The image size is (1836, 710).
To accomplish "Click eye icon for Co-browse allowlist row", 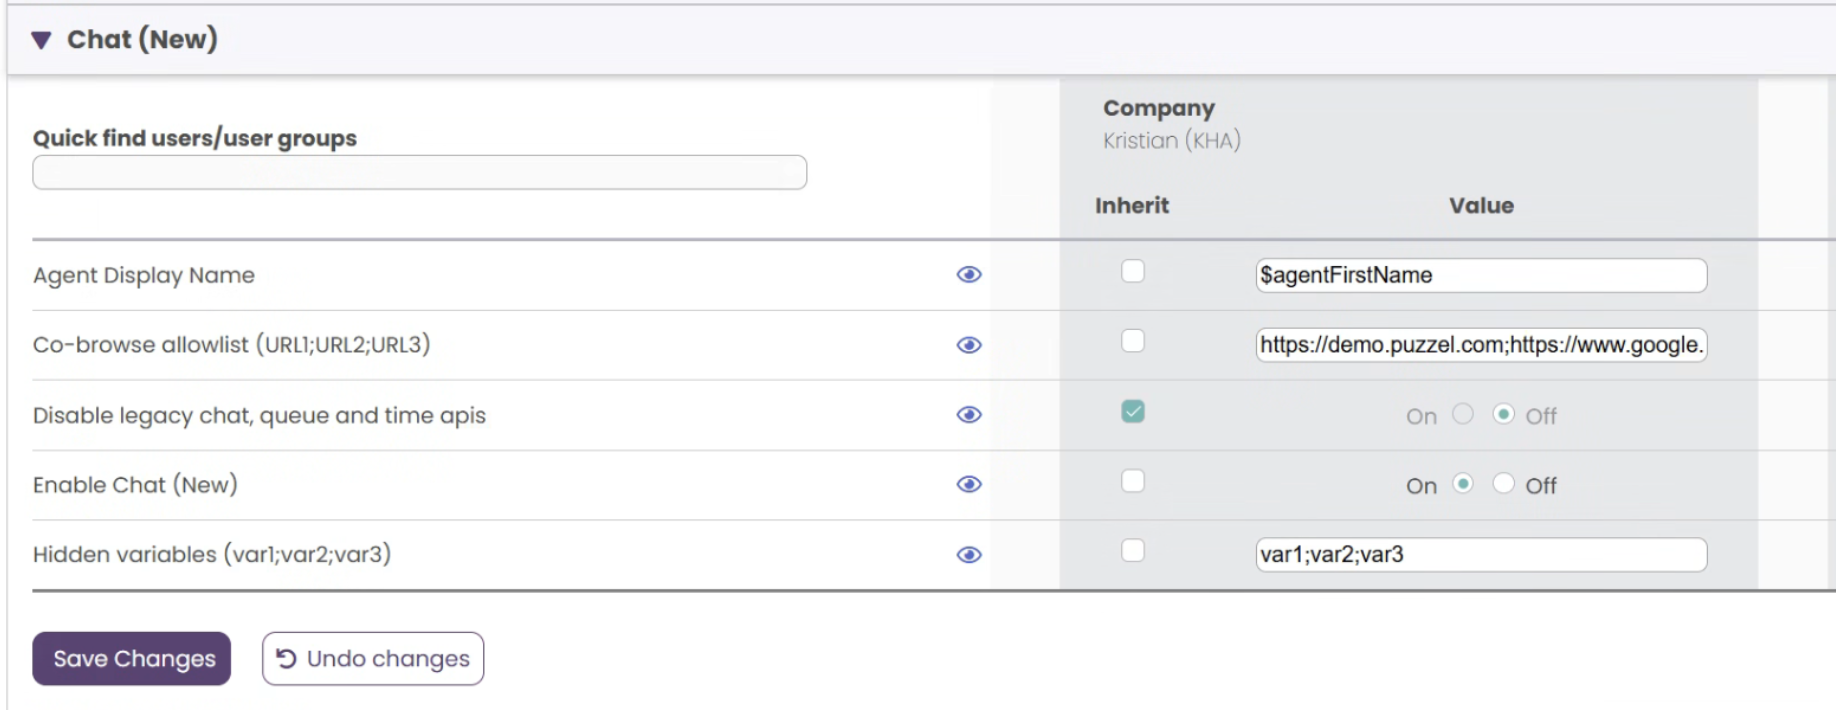I will 968,345.
